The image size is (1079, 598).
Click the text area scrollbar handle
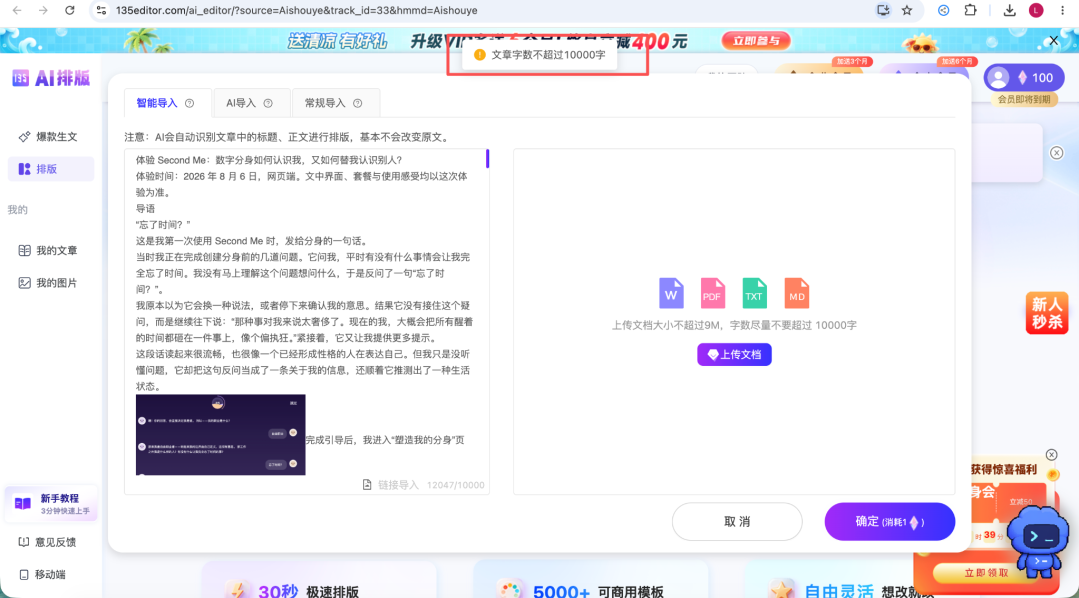(487, 158)
